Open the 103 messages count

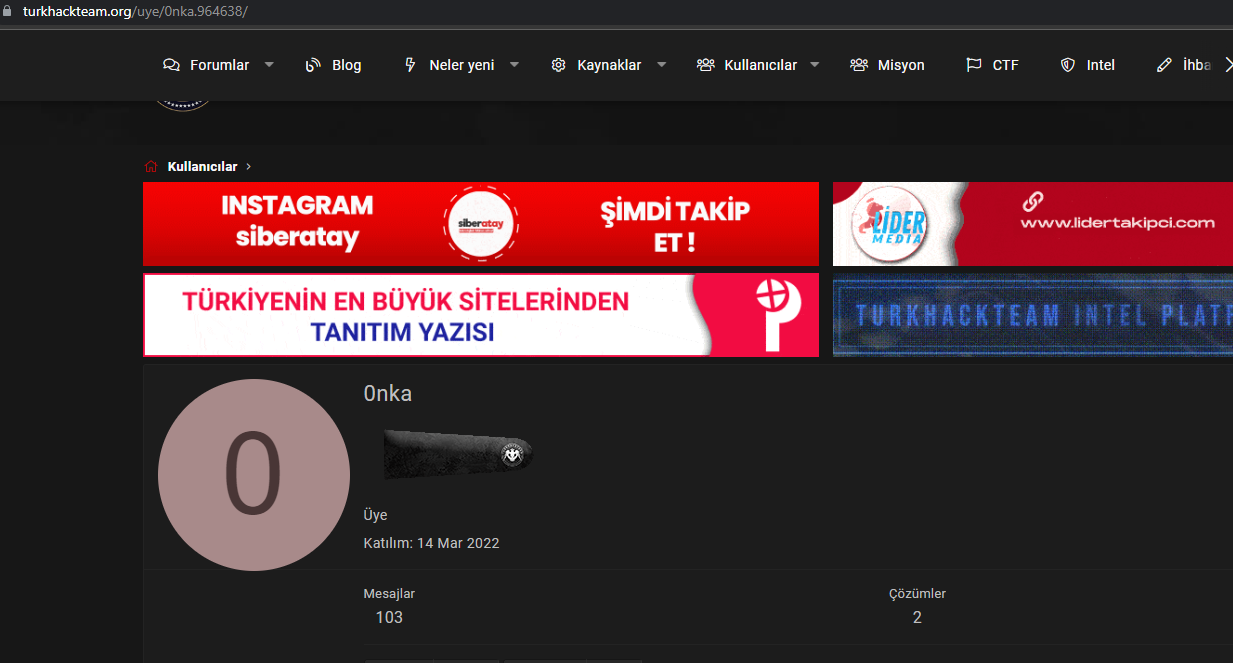click(x=389, y=617)
